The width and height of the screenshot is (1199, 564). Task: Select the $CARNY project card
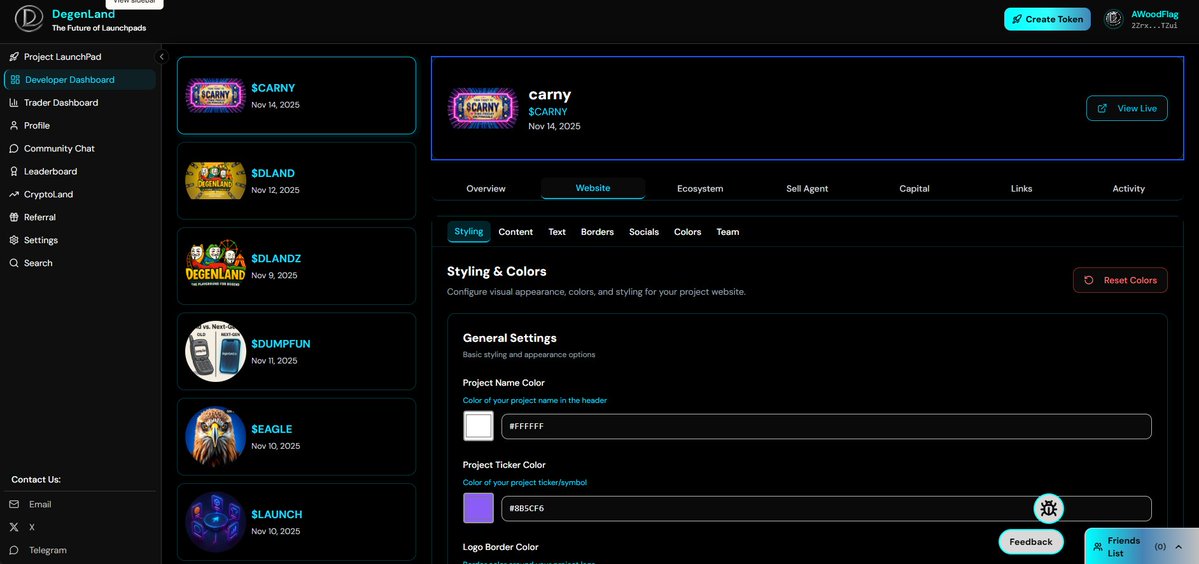[x=297, y=96]
